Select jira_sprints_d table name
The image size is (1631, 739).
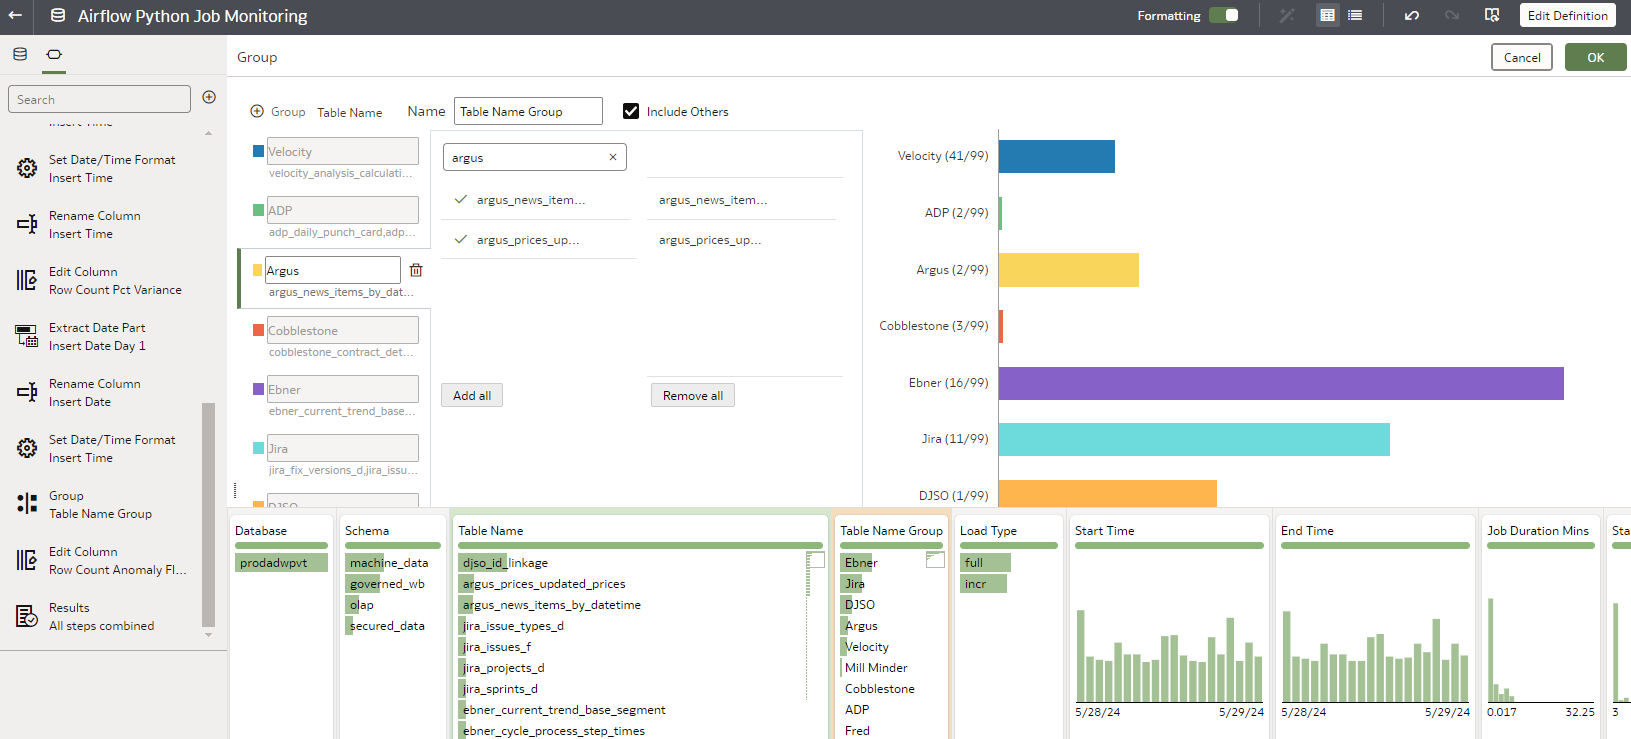(500, 689)
